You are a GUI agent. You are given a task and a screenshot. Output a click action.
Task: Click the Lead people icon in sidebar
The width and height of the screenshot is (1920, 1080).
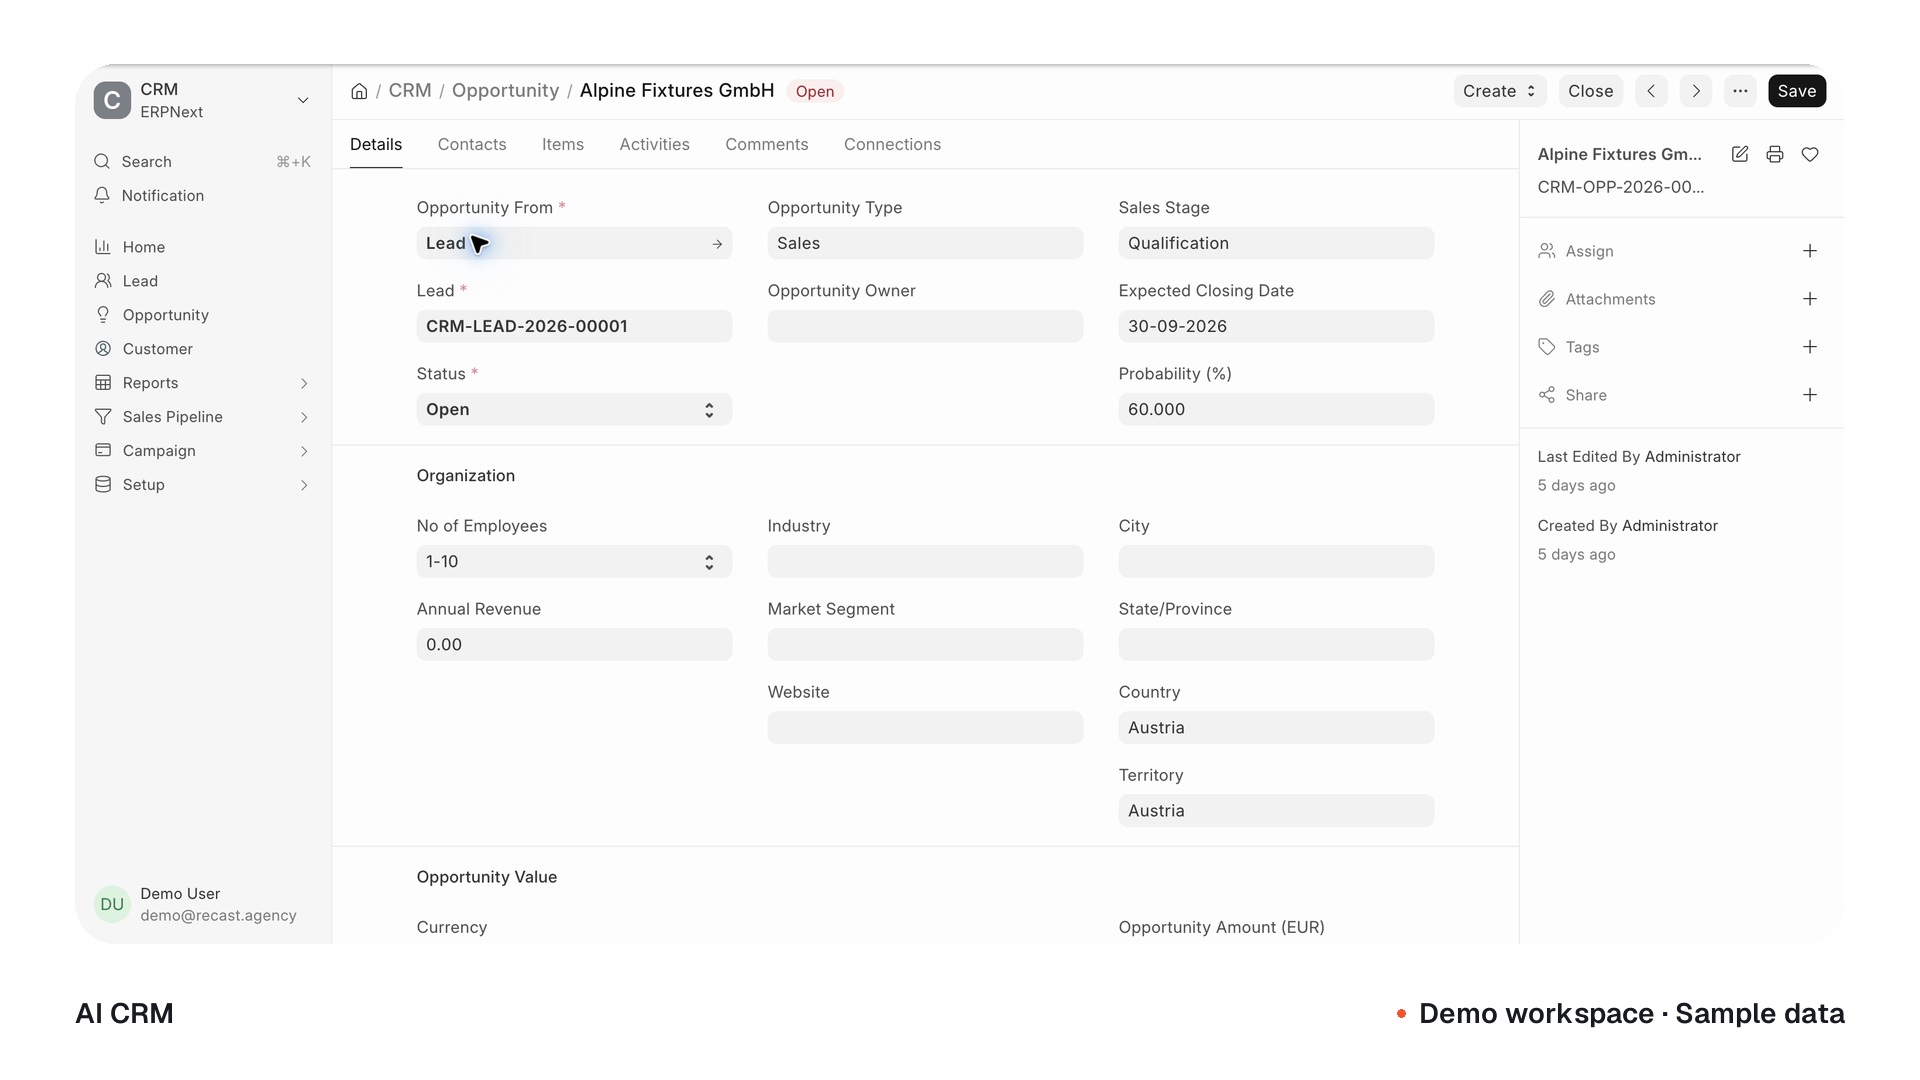[103, 280]
